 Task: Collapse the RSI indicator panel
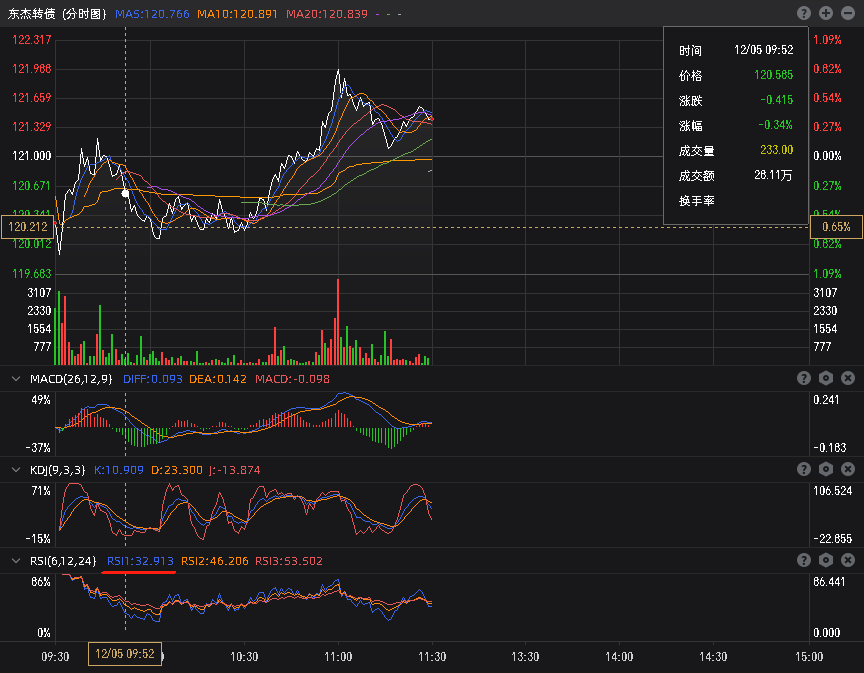pyautogui.click(x=14, y=560)
